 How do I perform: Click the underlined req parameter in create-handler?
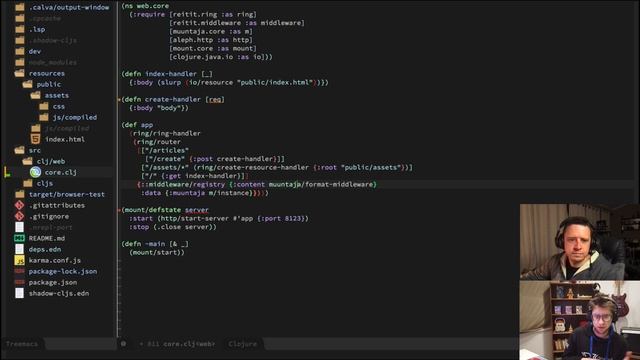coord(215,99)
